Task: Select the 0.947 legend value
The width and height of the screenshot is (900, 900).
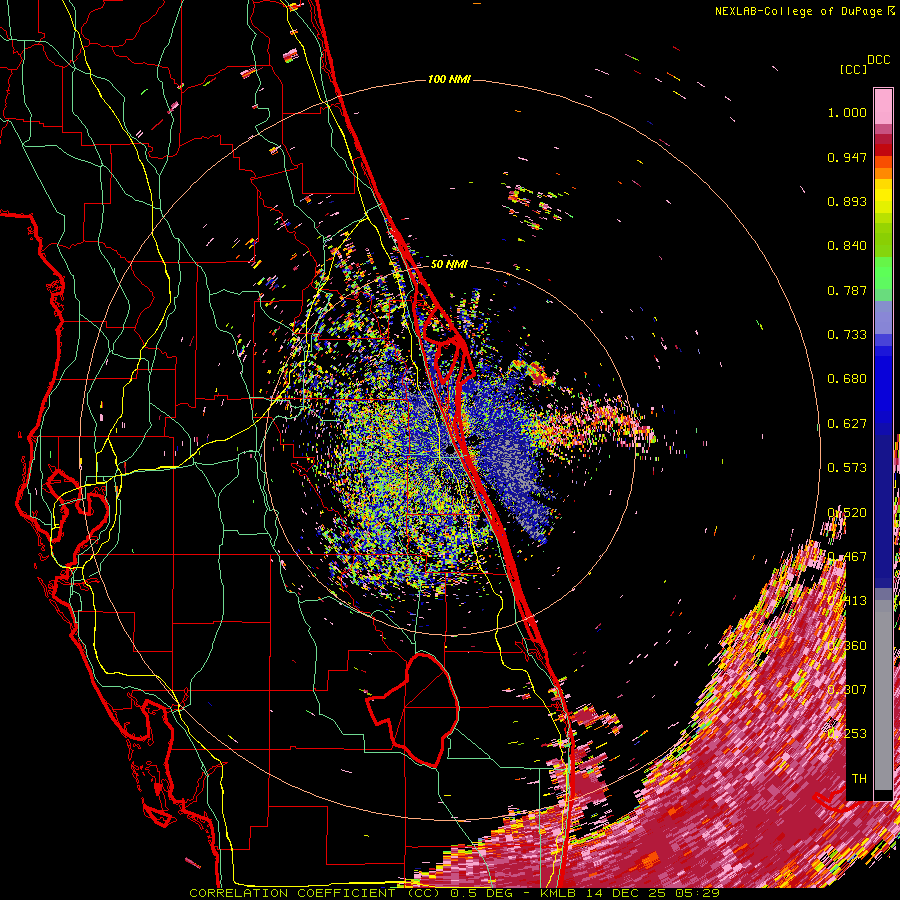Action: coord(847,157)
